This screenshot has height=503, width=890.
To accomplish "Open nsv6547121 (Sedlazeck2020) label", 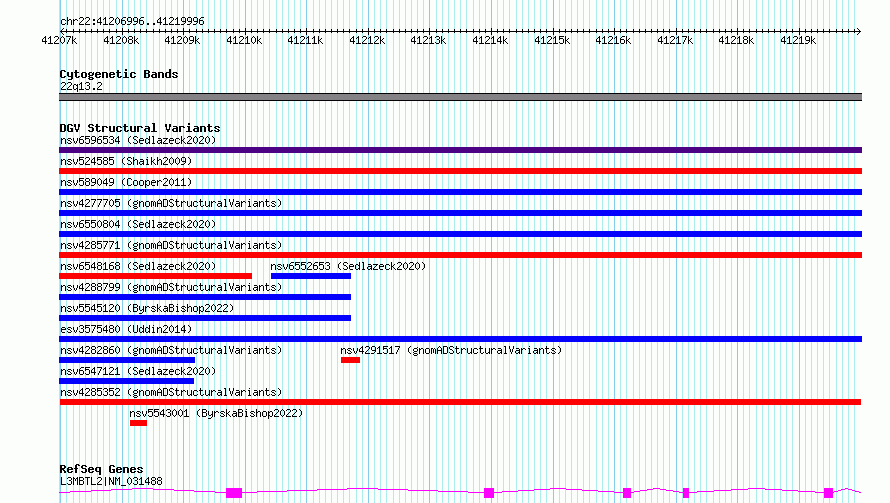I will [138, 371].
